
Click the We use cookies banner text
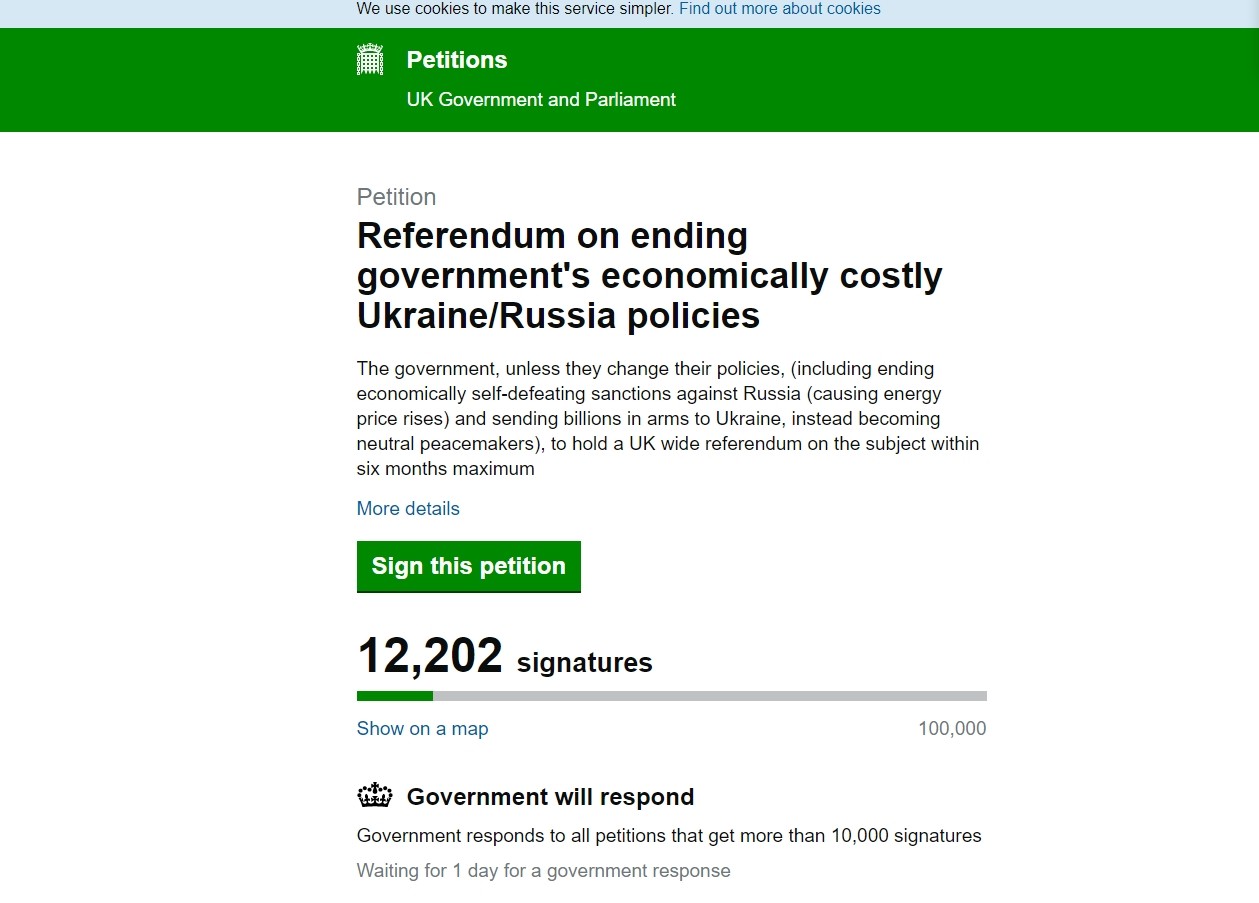tap(514, 9)
